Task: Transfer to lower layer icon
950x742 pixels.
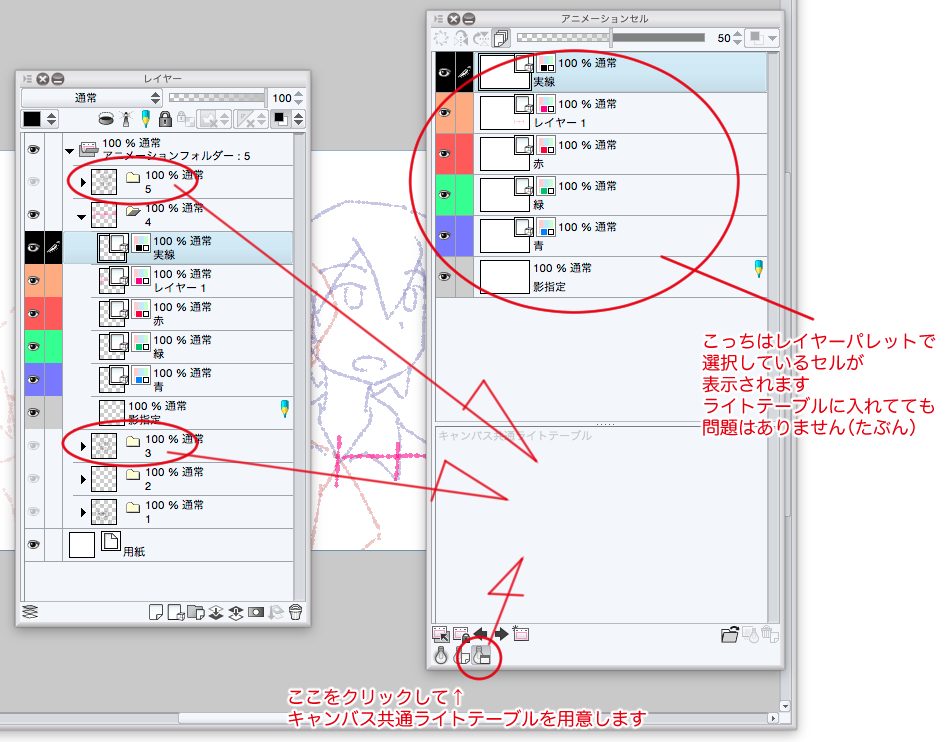Action: coord(216,612)
